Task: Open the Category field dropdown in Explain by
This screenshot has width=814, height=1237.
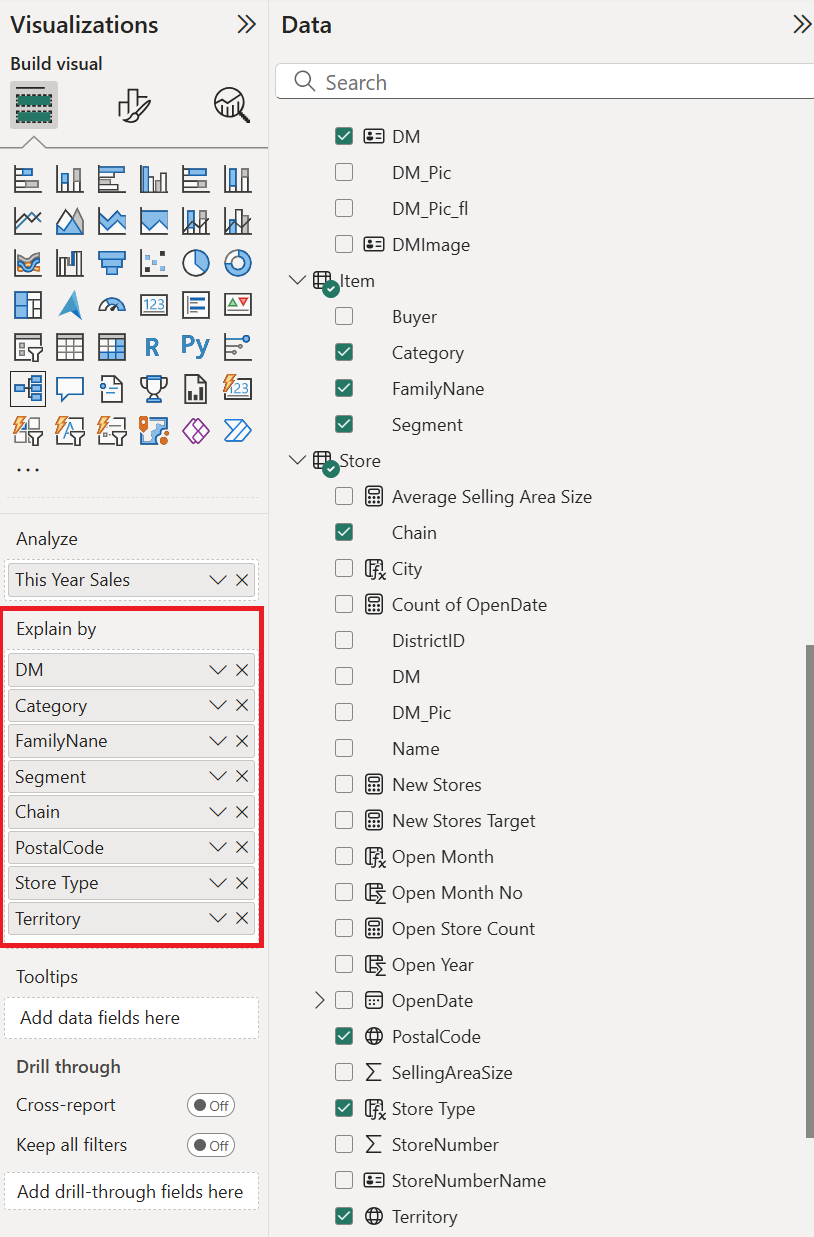Action: (x=216, y=705)
